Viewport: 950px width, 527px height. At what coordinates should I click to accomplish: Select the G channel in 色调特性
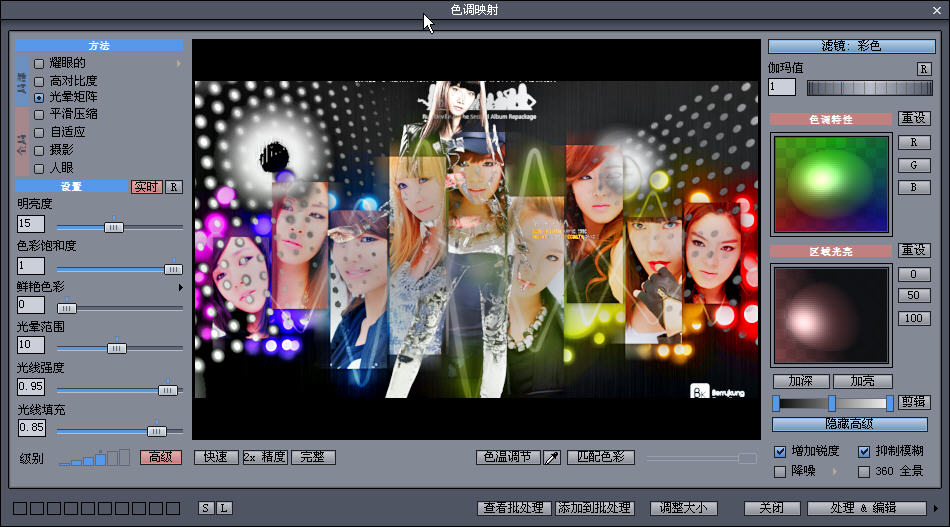914,165
